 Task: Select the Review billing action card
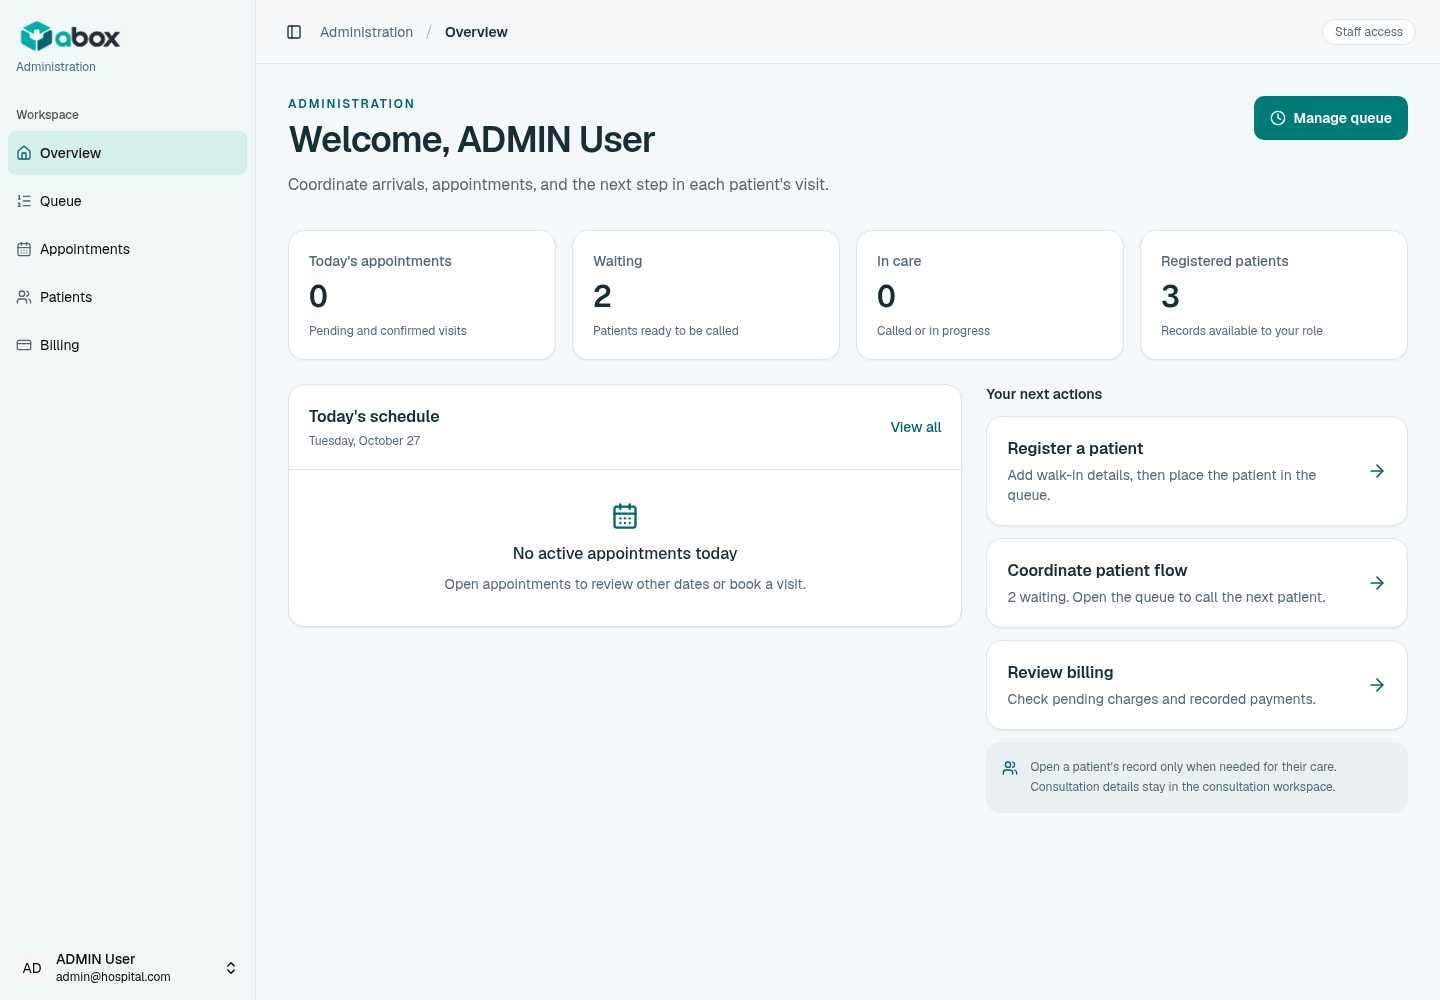coord(1197,685)
